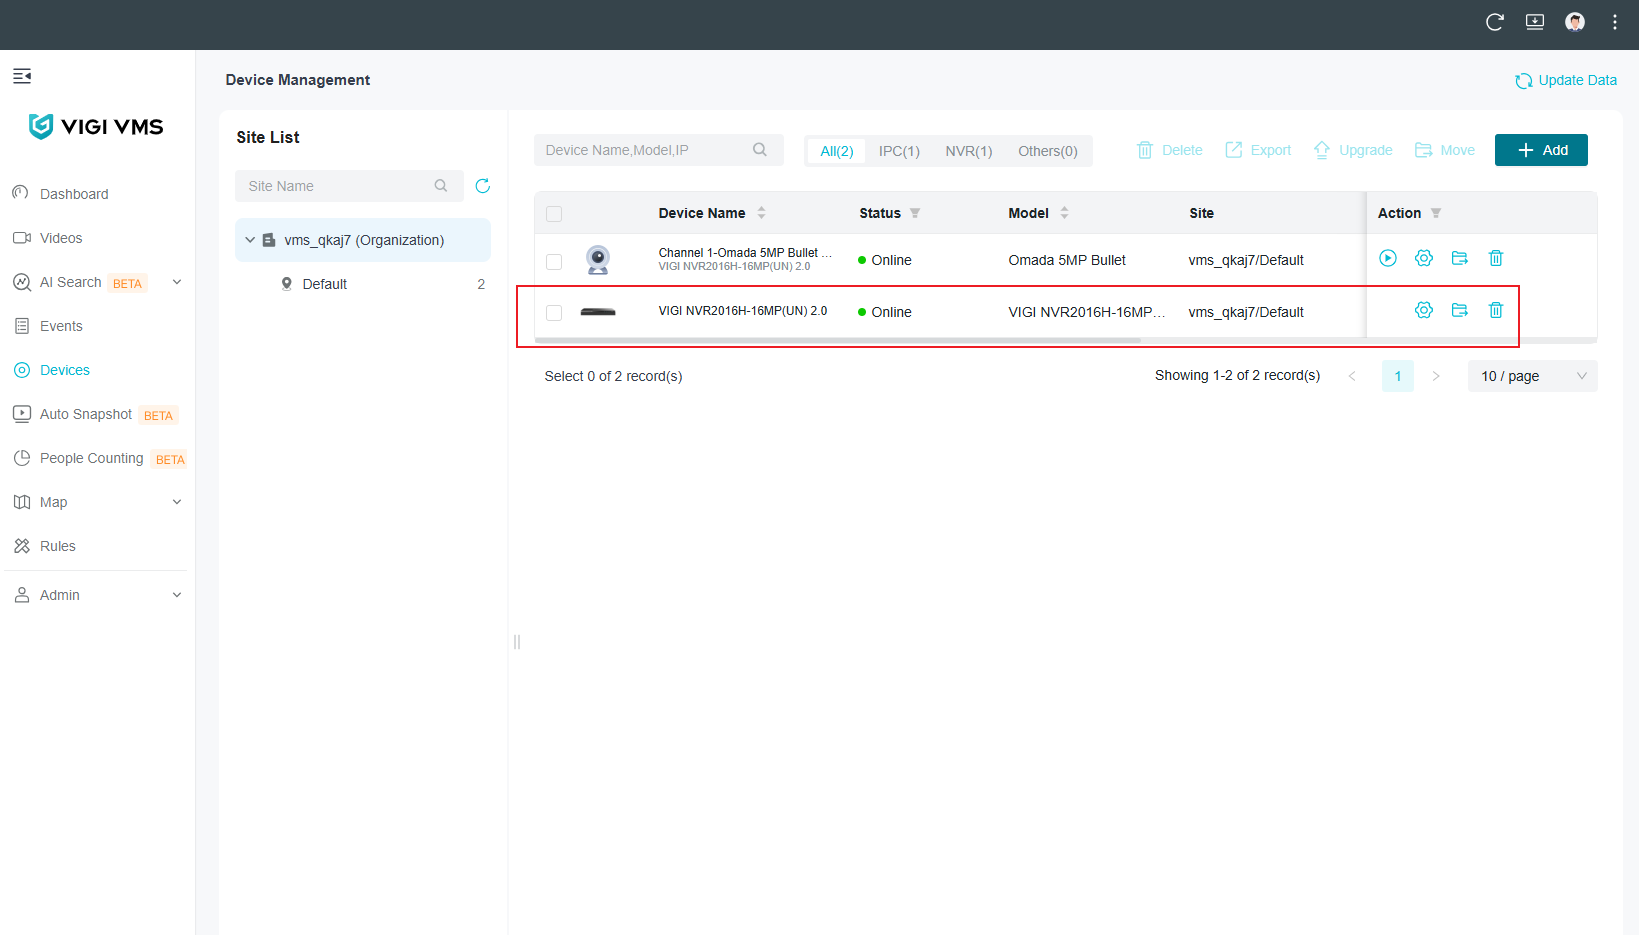Delete the Omada 5MP Bullet device
This screenshot has width=1639, height=935.
click(x=1496, y=258)
